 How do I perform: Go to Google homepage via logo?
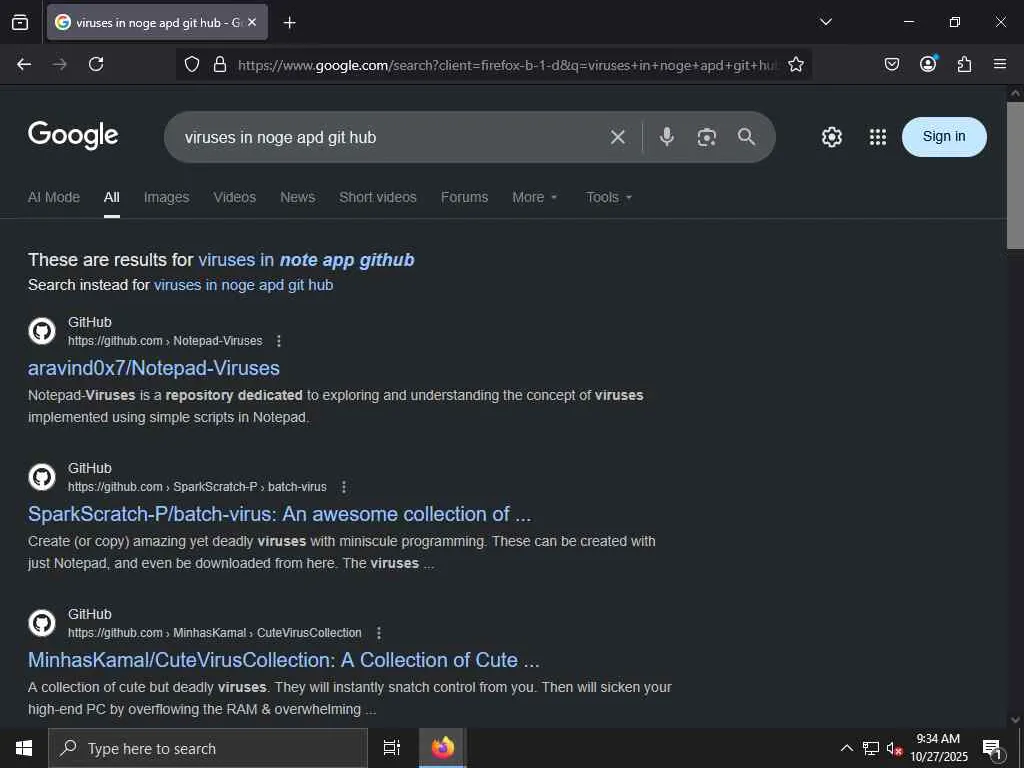coord(73,135)
